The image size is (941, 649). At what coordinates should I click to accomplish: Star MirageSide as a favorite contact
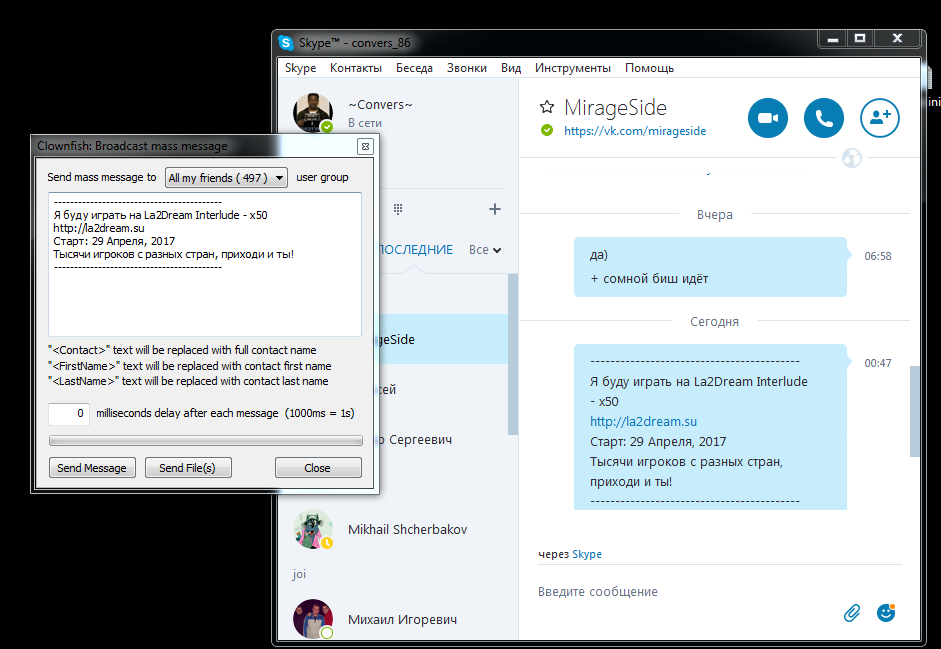546,107
